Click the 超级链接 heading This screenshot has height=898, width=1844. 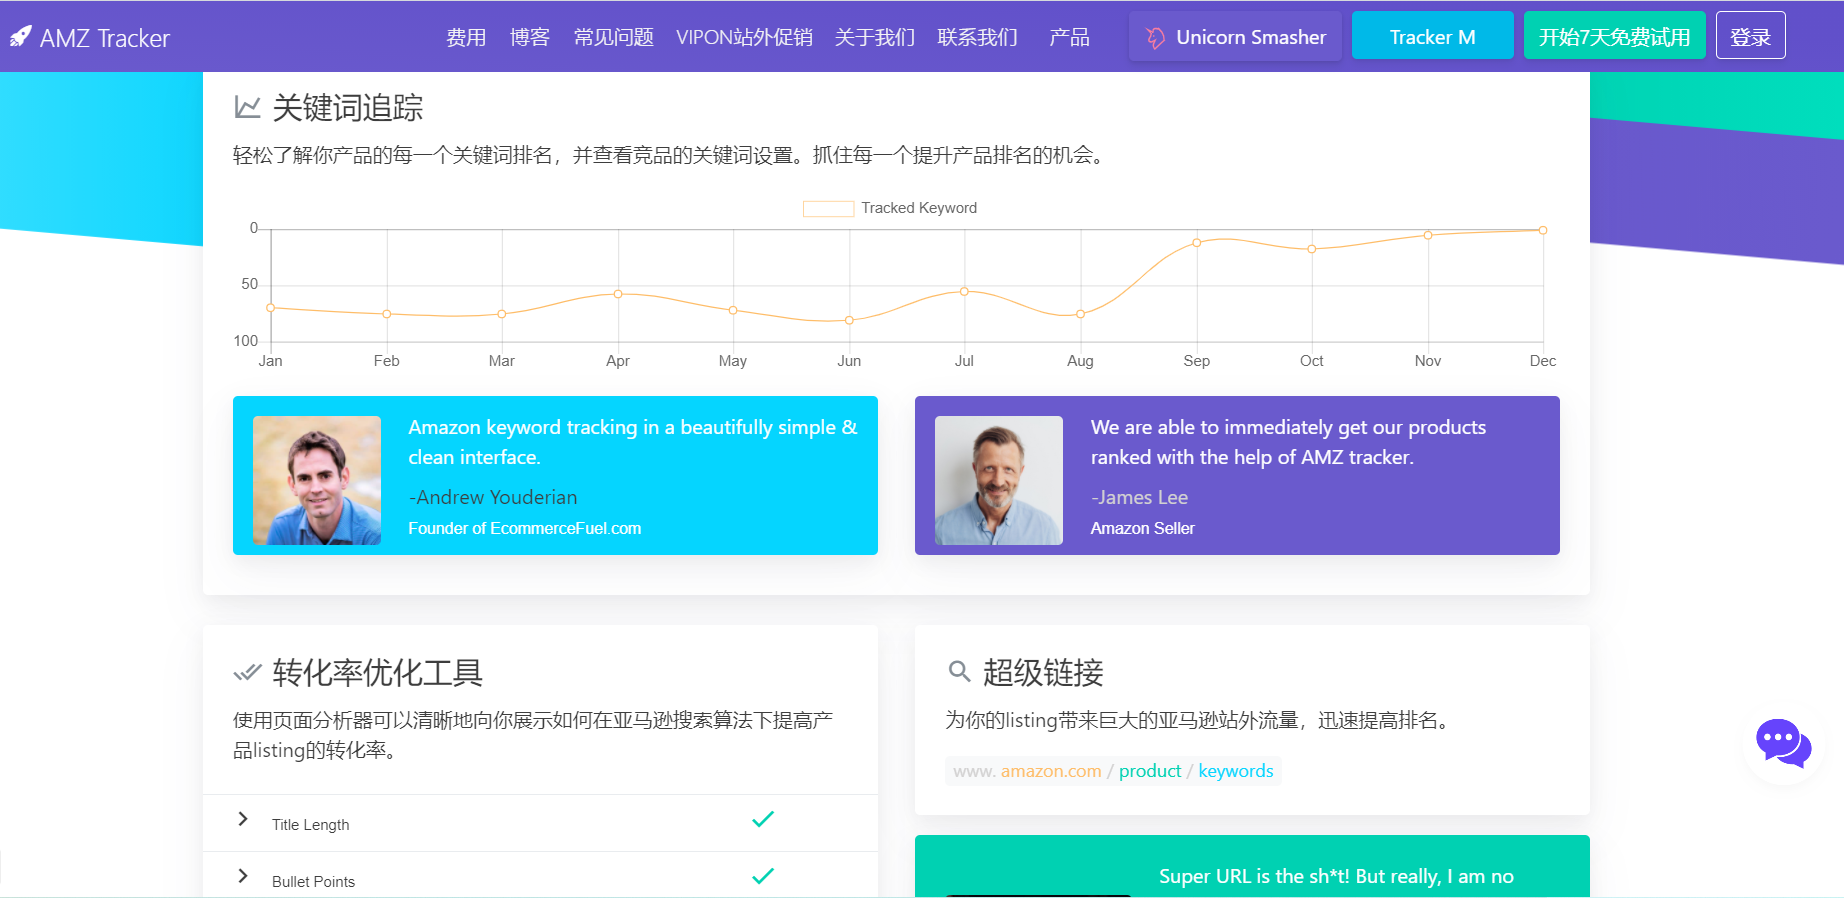click(x=1043, y=672)
